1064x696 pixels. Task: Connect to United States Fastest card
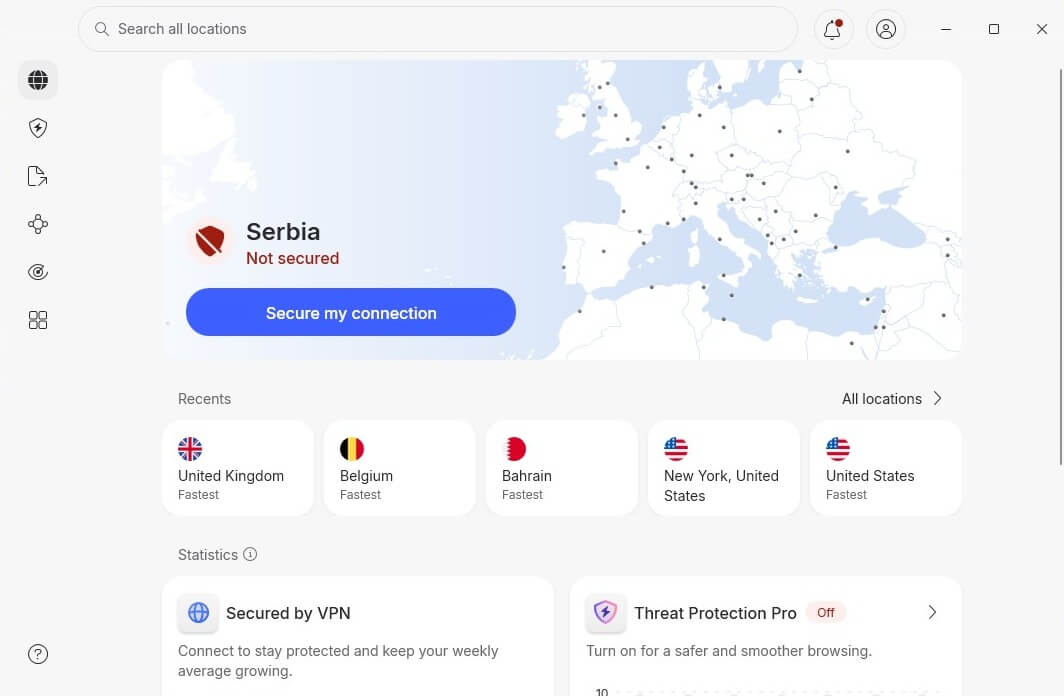[886, 468]
